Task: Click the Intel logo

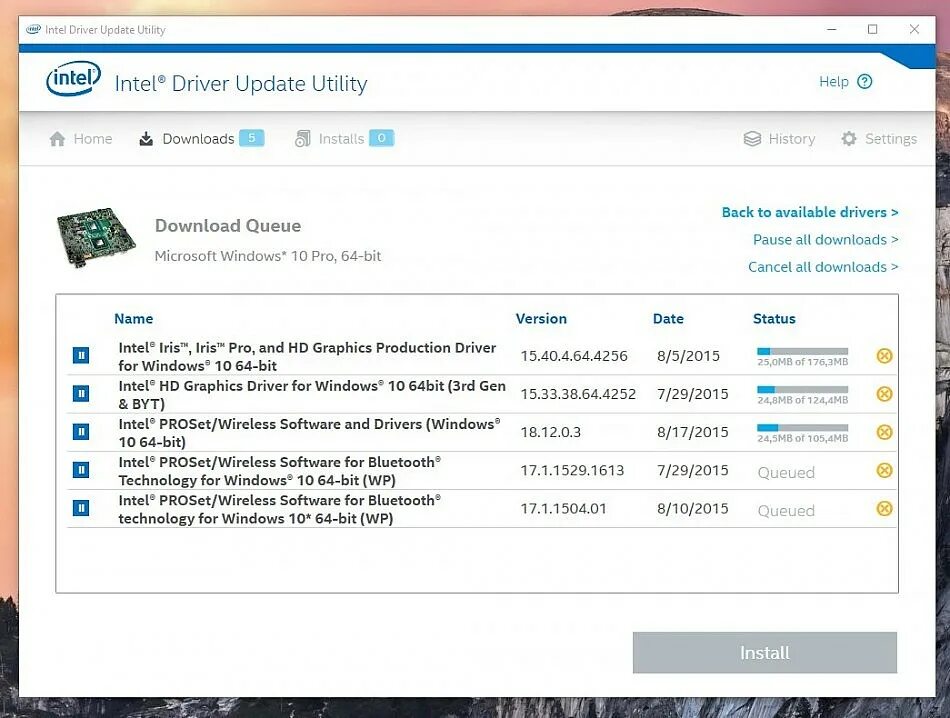Action: [x=73, y=79]
